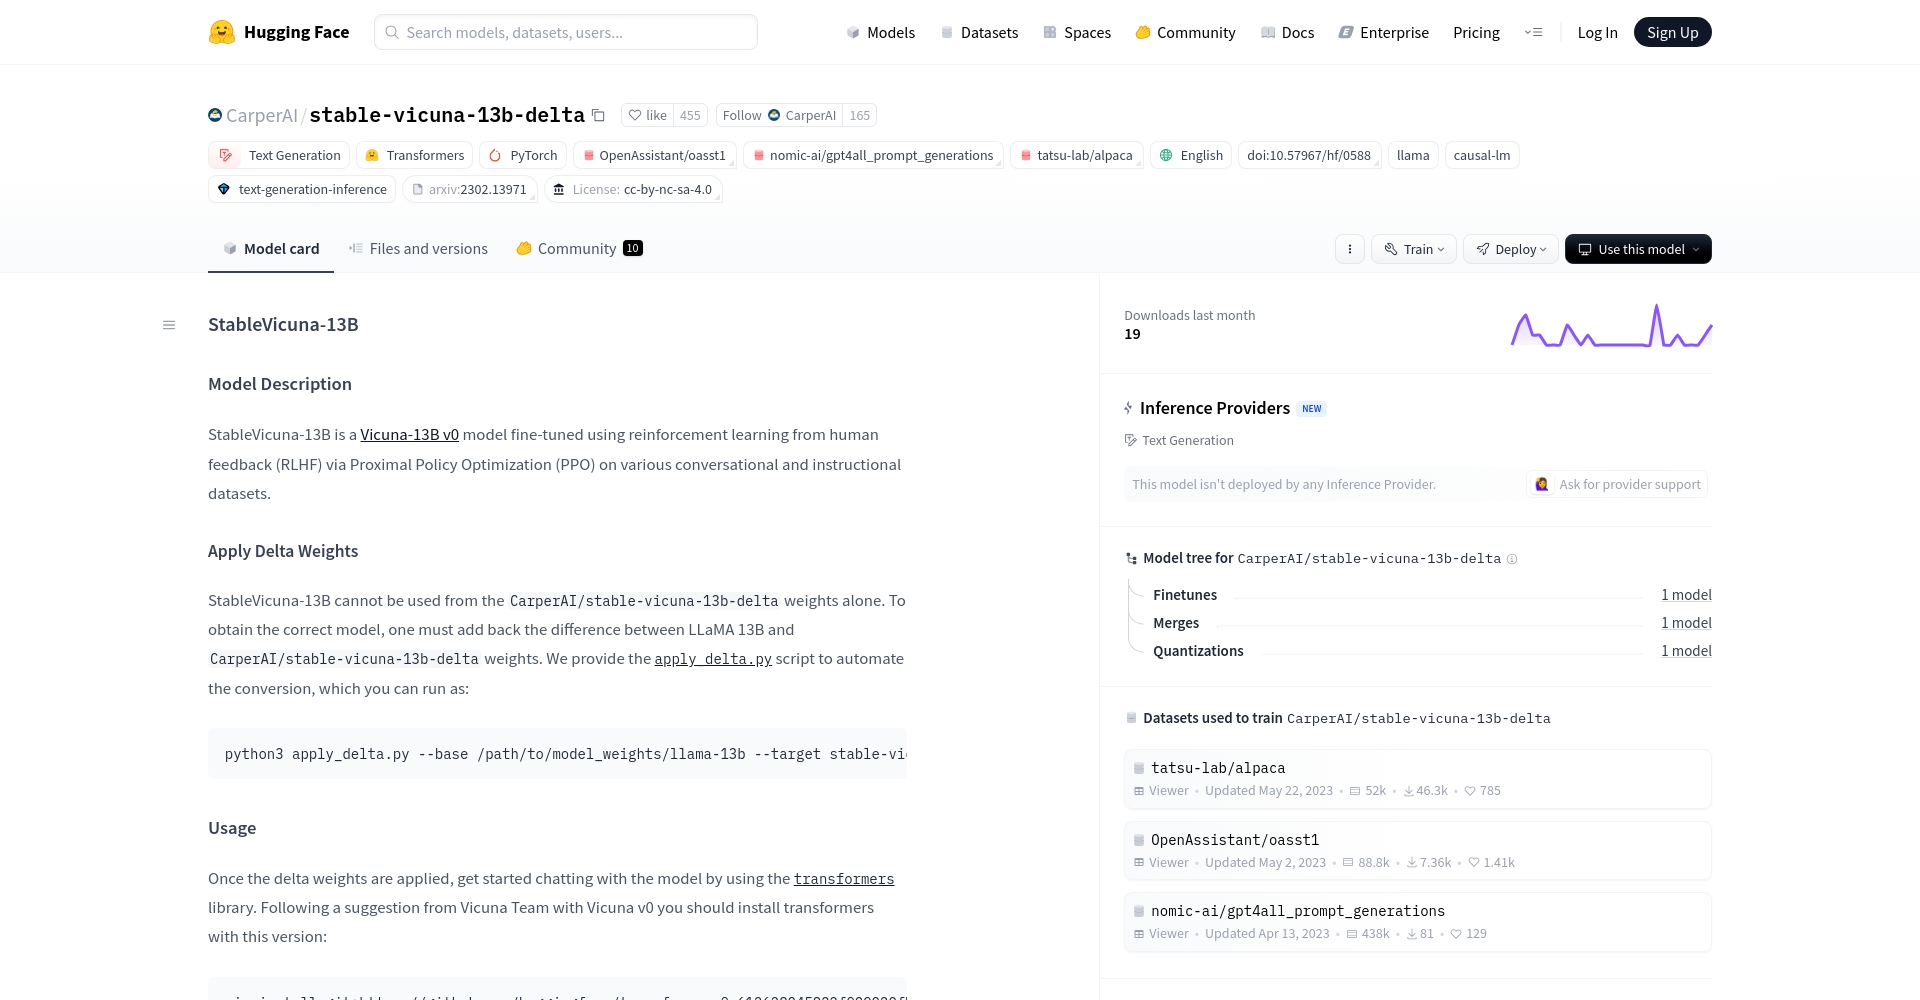Image resolution: width=1920 pixels, height=1000 pixels.
Task: Follow CarperAI organization
Action: pos(779,115)
